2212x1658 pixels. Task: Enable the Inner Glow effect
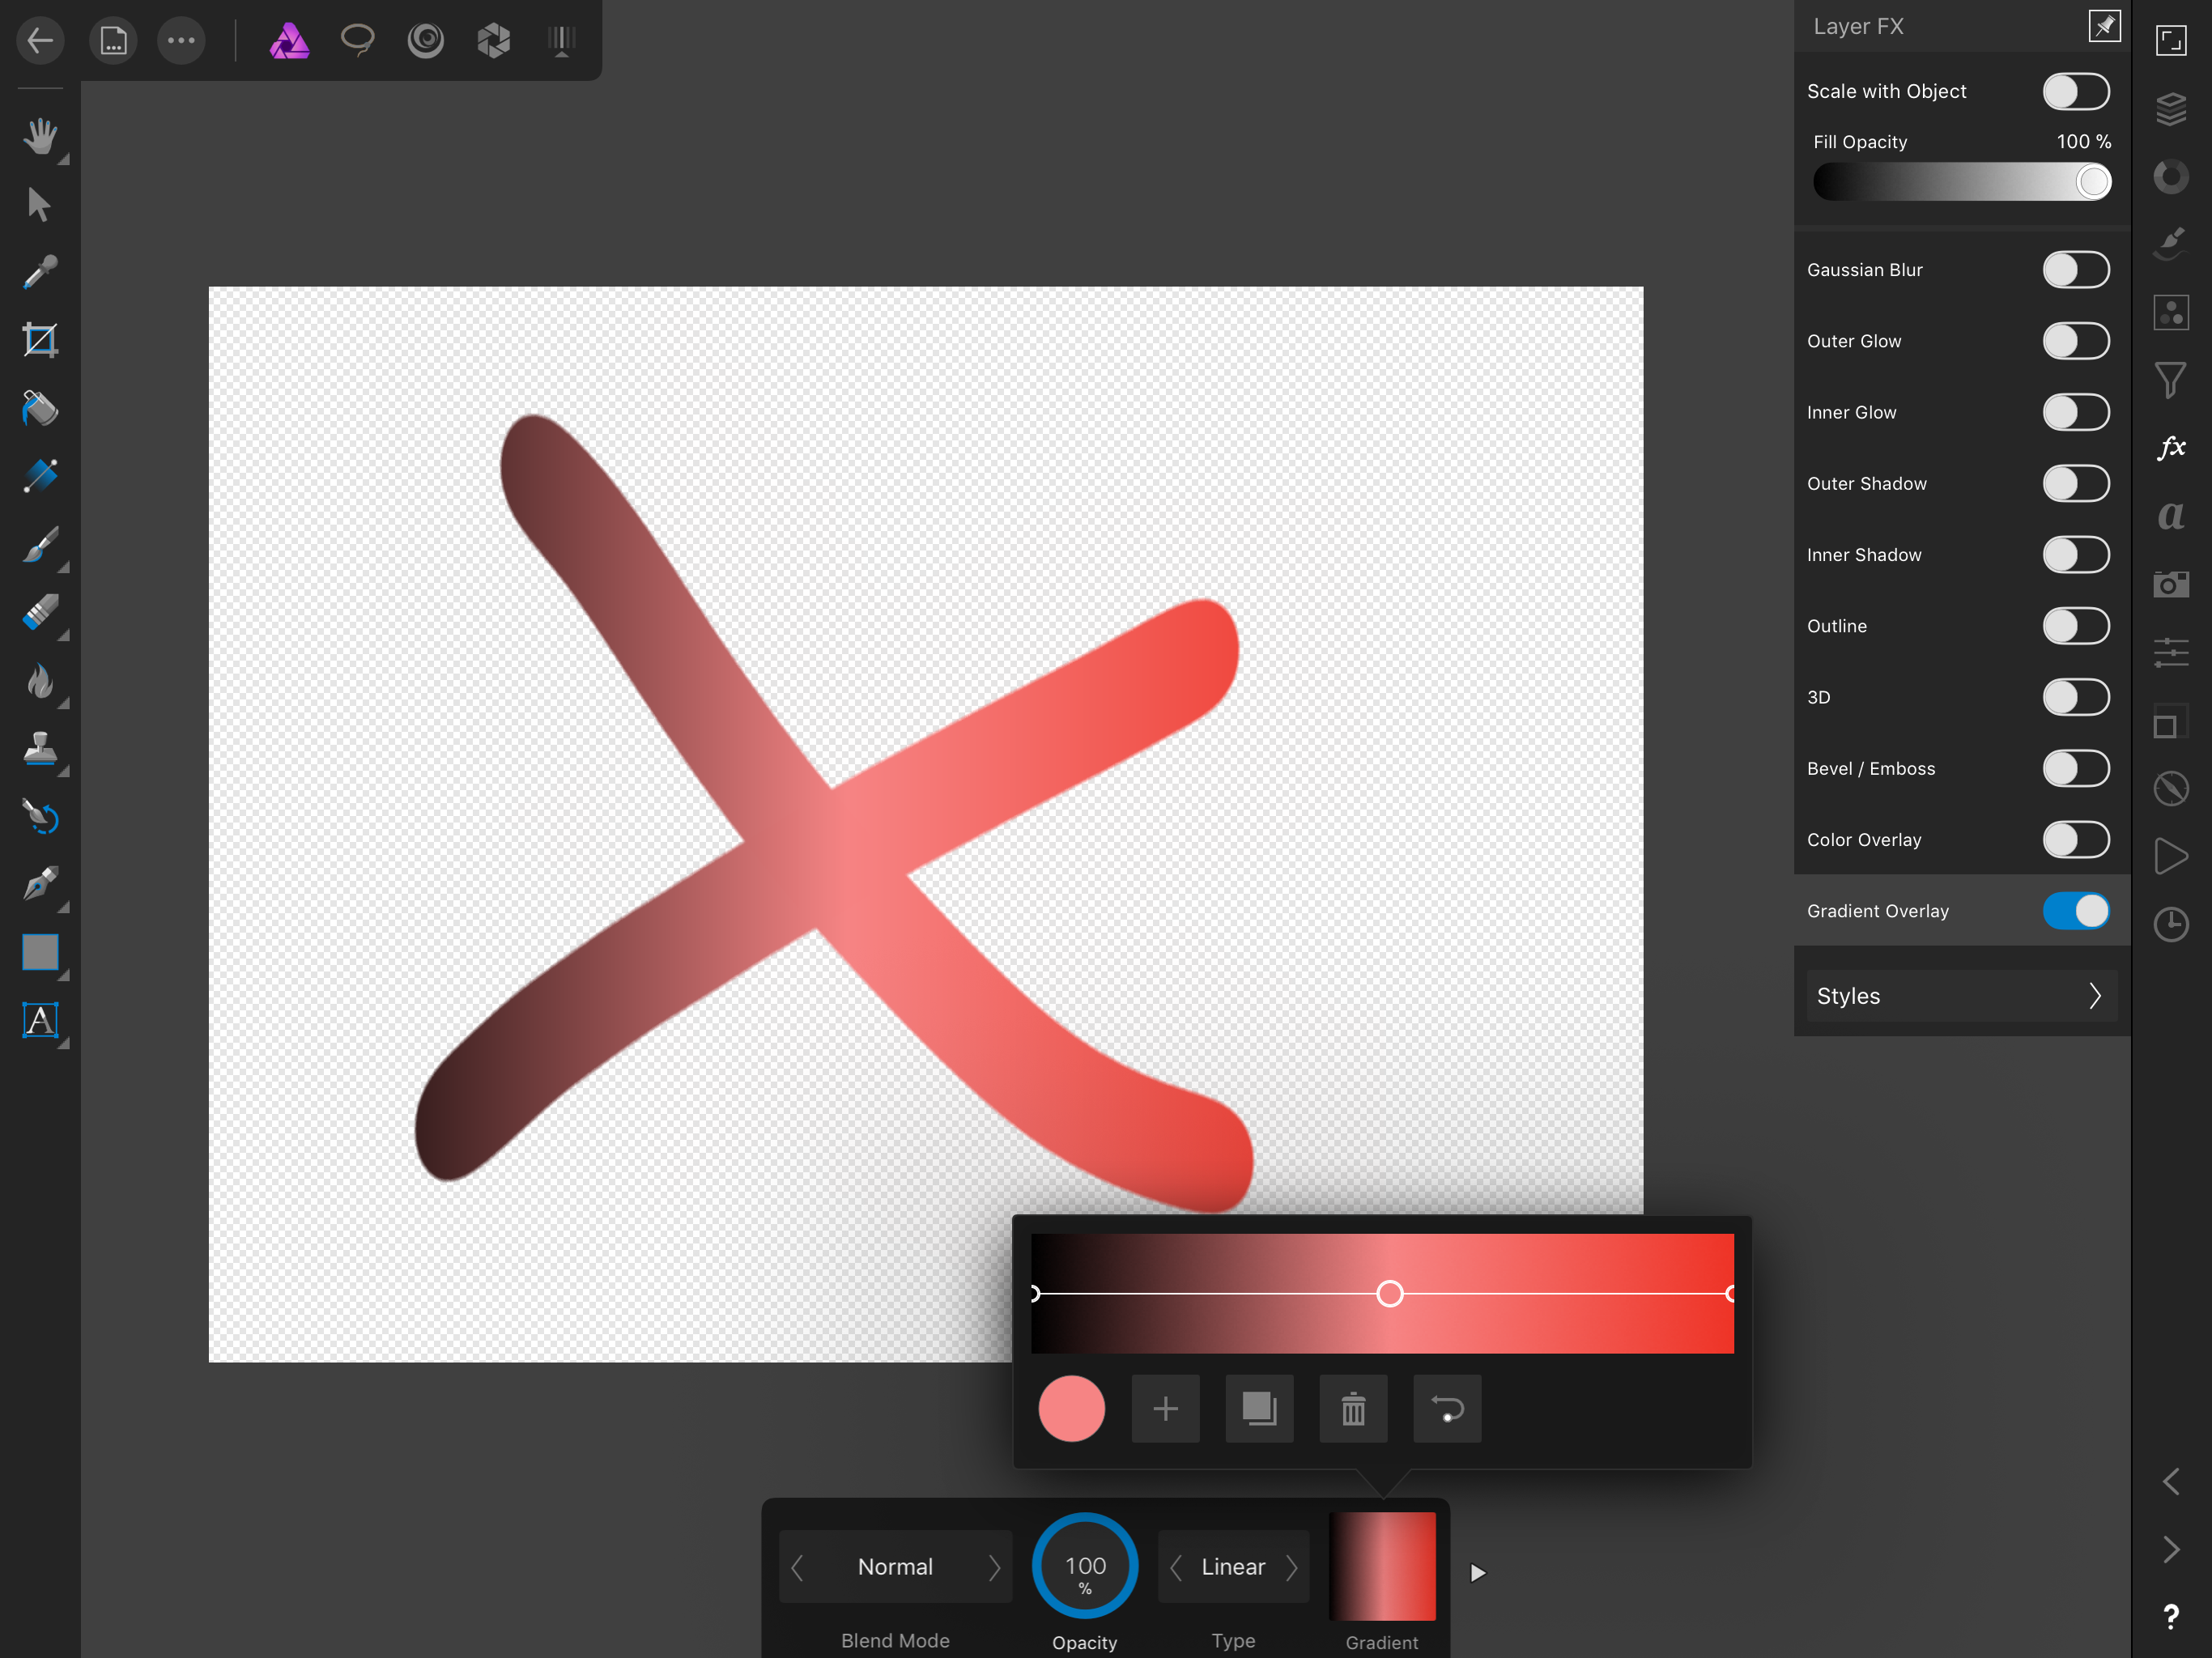[2076, 412]
